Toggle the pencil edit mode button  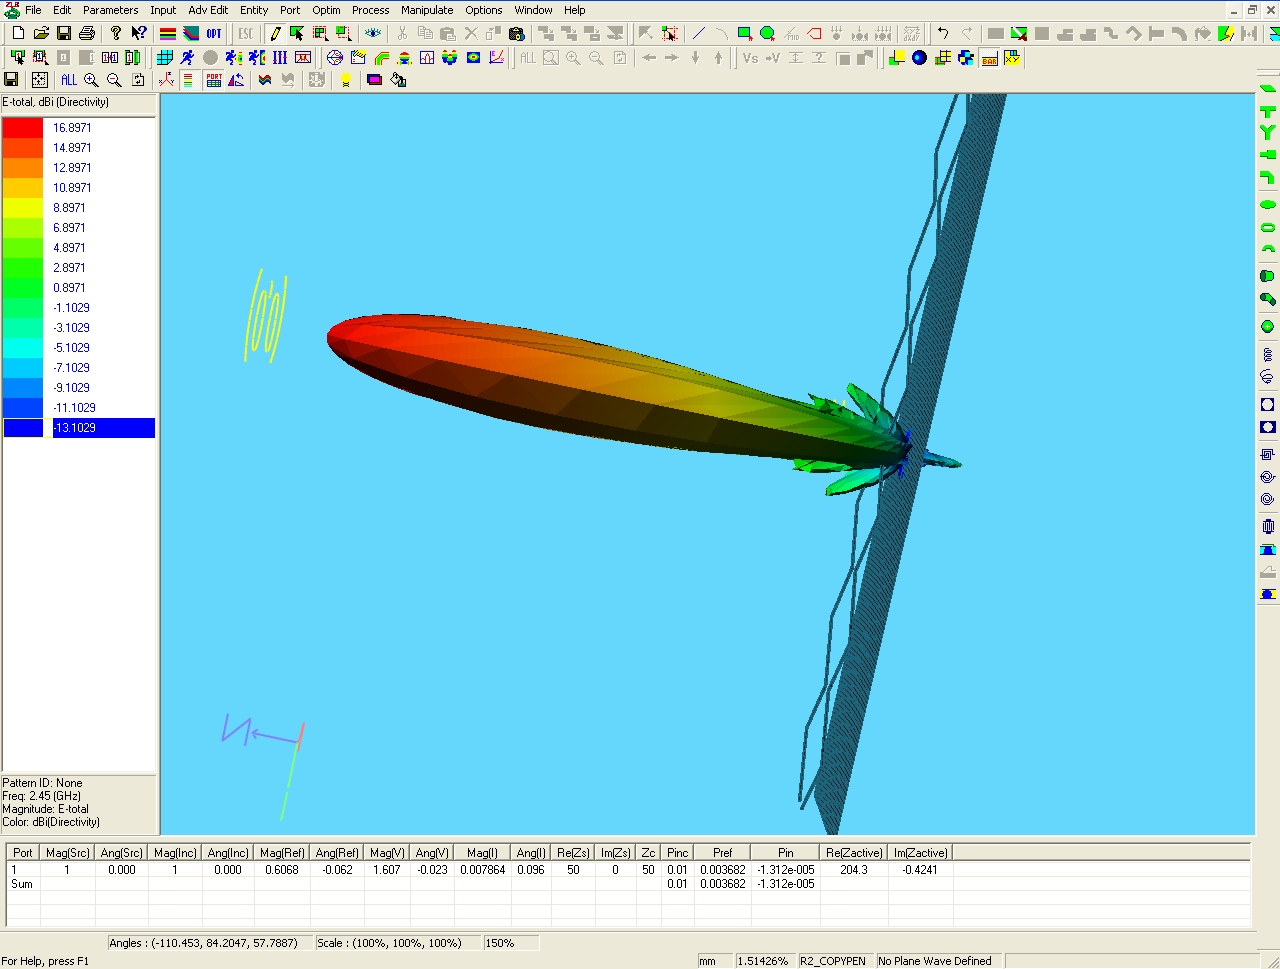click(274, 34)
